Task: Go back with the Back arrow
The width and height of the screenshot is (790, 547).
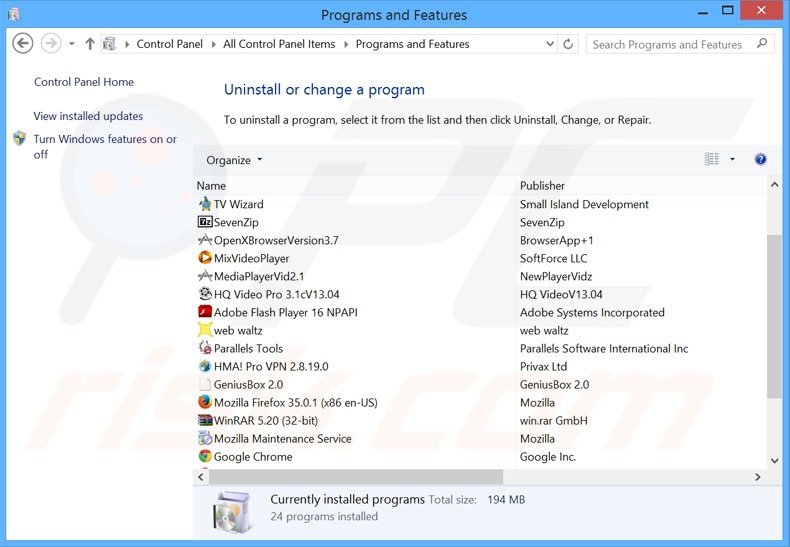Action: click(23, 43)
